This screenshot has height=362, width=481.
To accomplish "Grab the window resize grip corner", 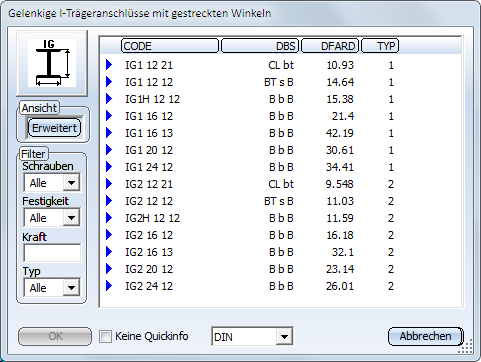I will tap(466, 347).
